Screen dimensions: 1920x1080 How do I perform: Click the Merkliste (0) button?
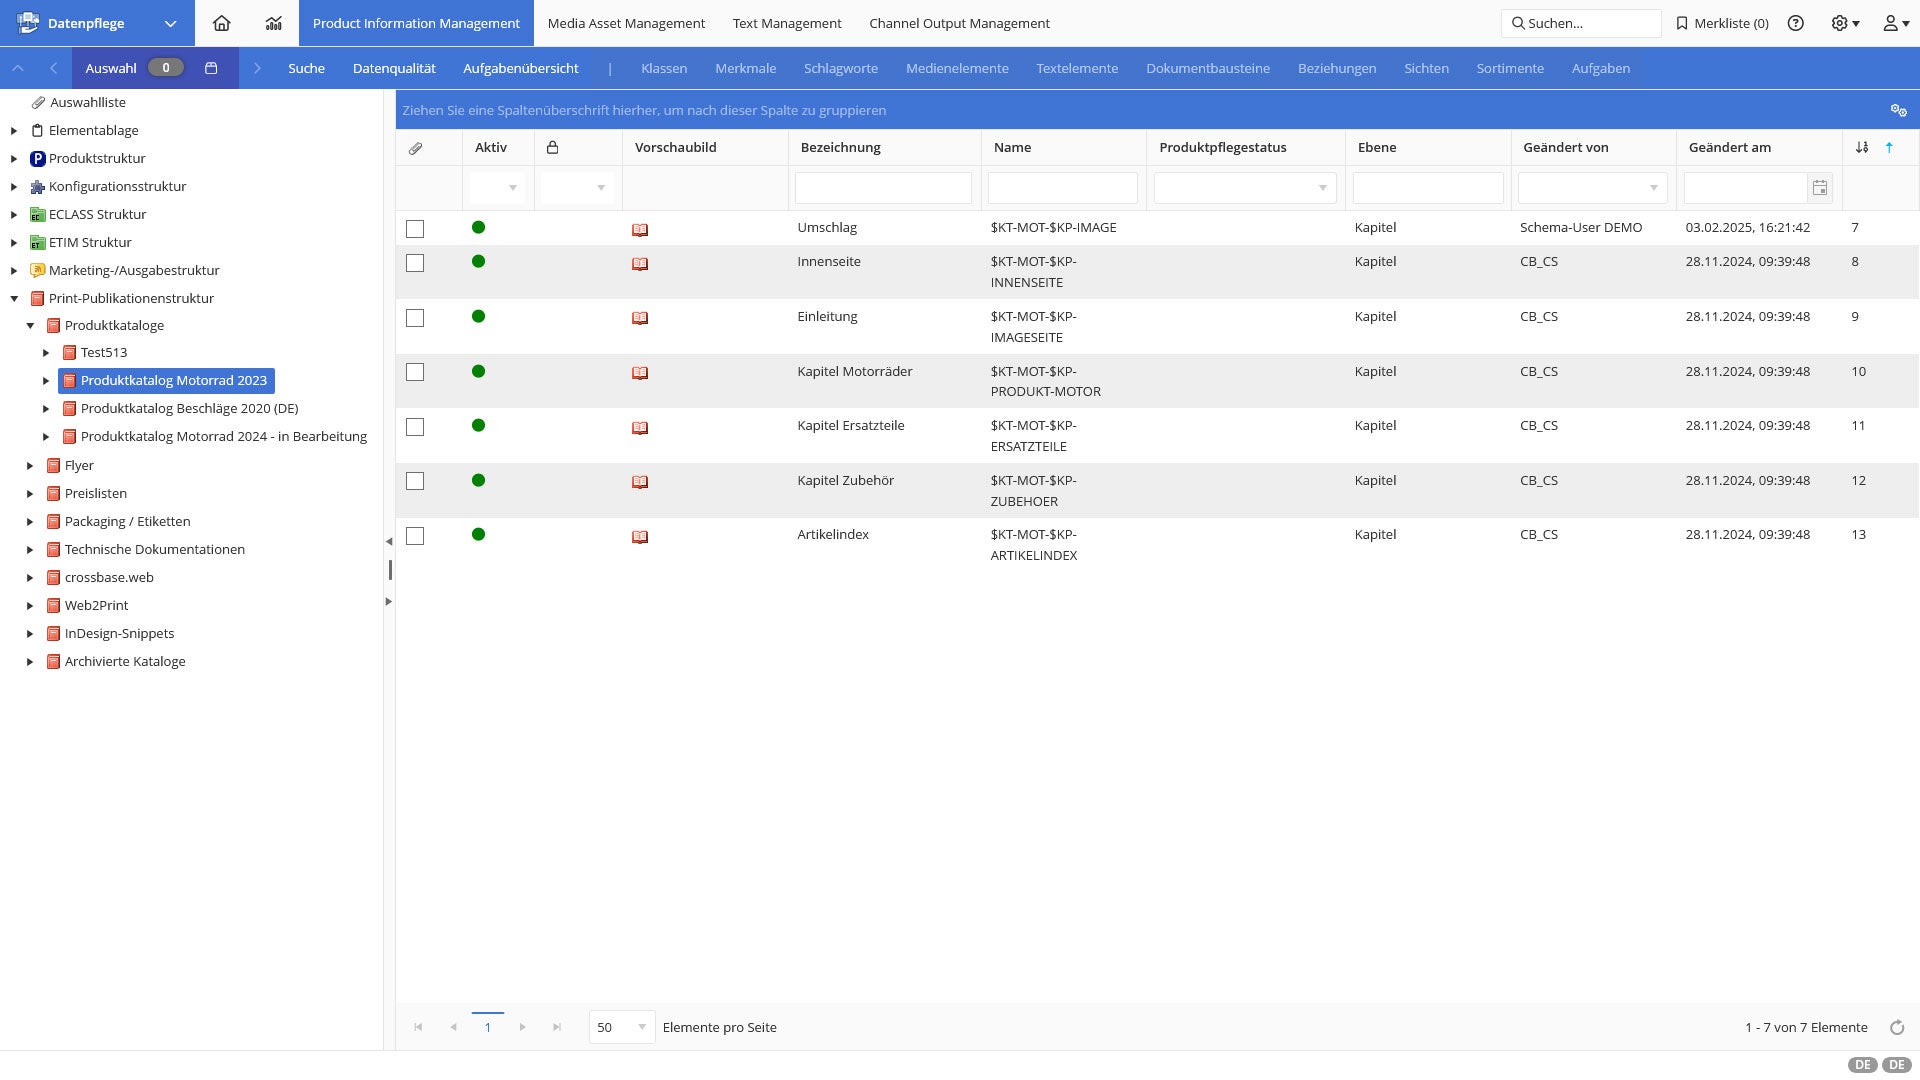pos(1722,23)
